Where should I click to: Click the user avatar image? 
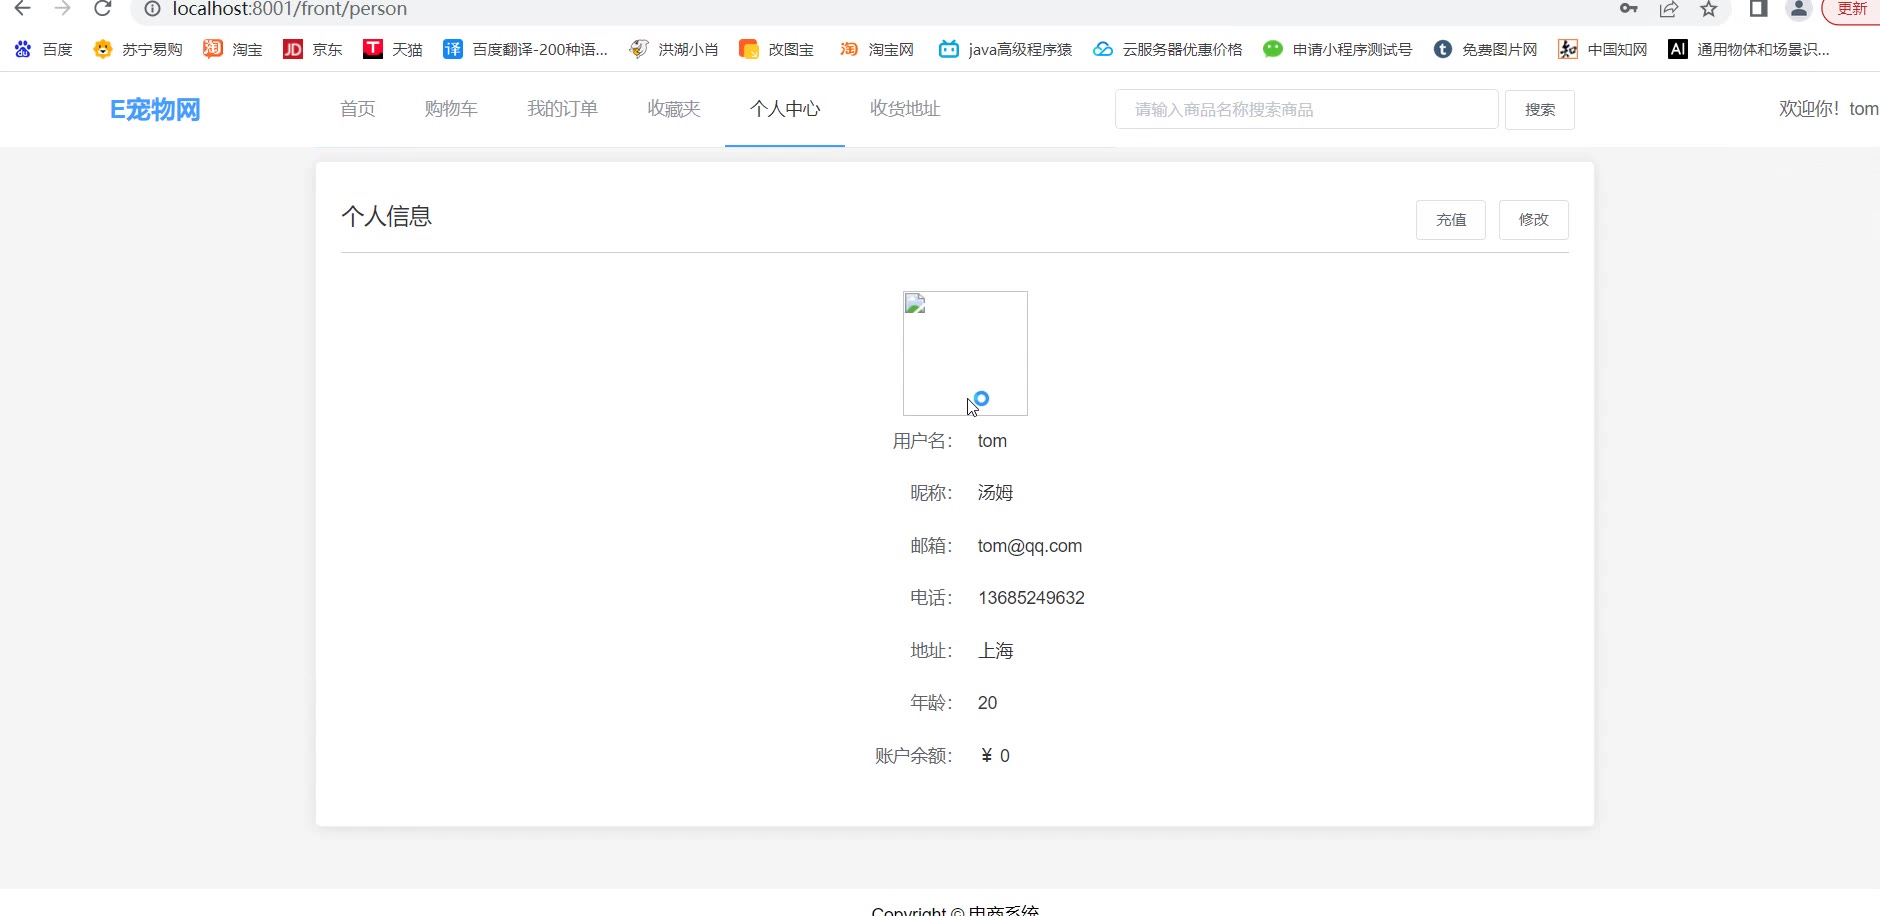tap(965, 353)
